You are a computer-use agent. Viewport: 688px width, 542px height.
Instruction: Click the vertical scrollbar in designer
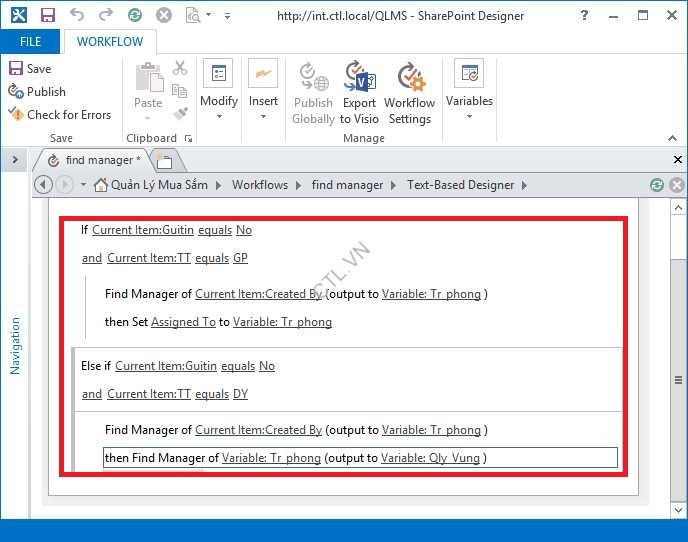678,380
